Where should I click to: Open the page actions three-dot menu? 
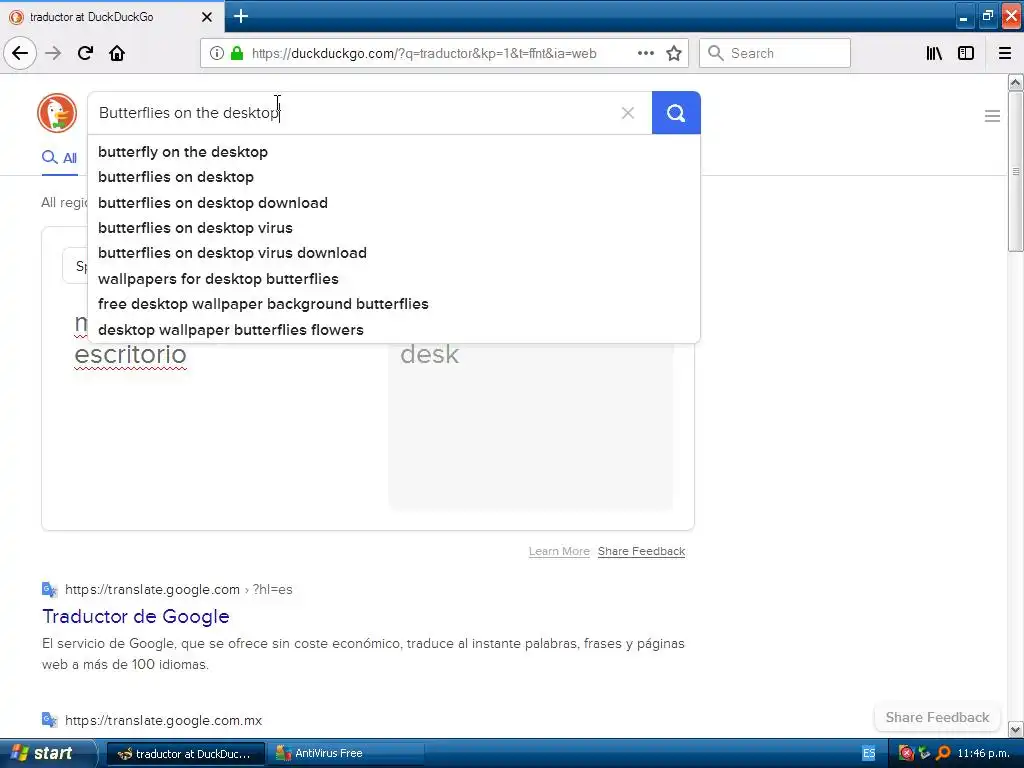click(645, 53)
